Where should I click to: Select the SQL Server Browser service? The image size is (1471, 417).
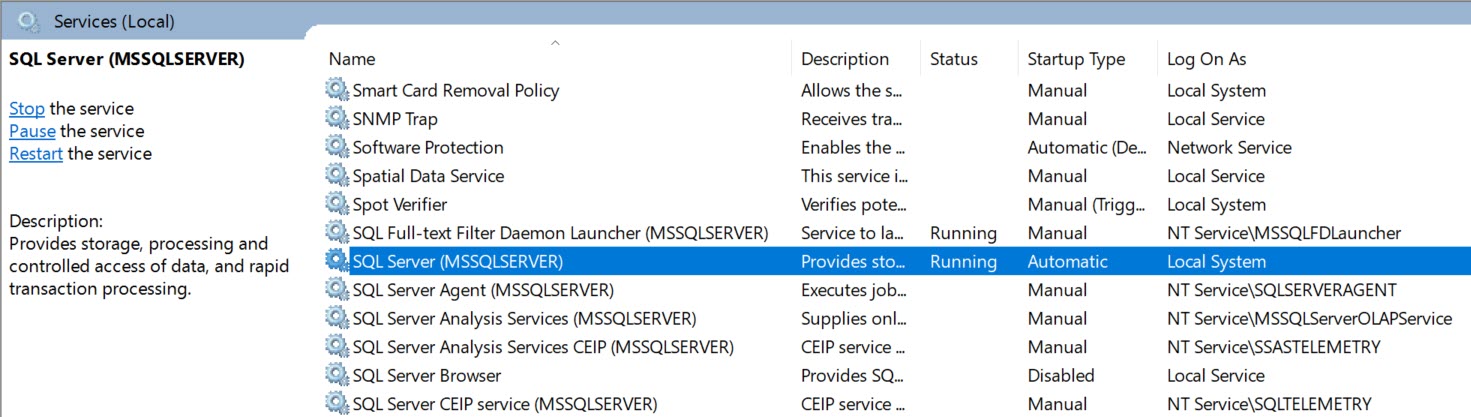point(427,375)
